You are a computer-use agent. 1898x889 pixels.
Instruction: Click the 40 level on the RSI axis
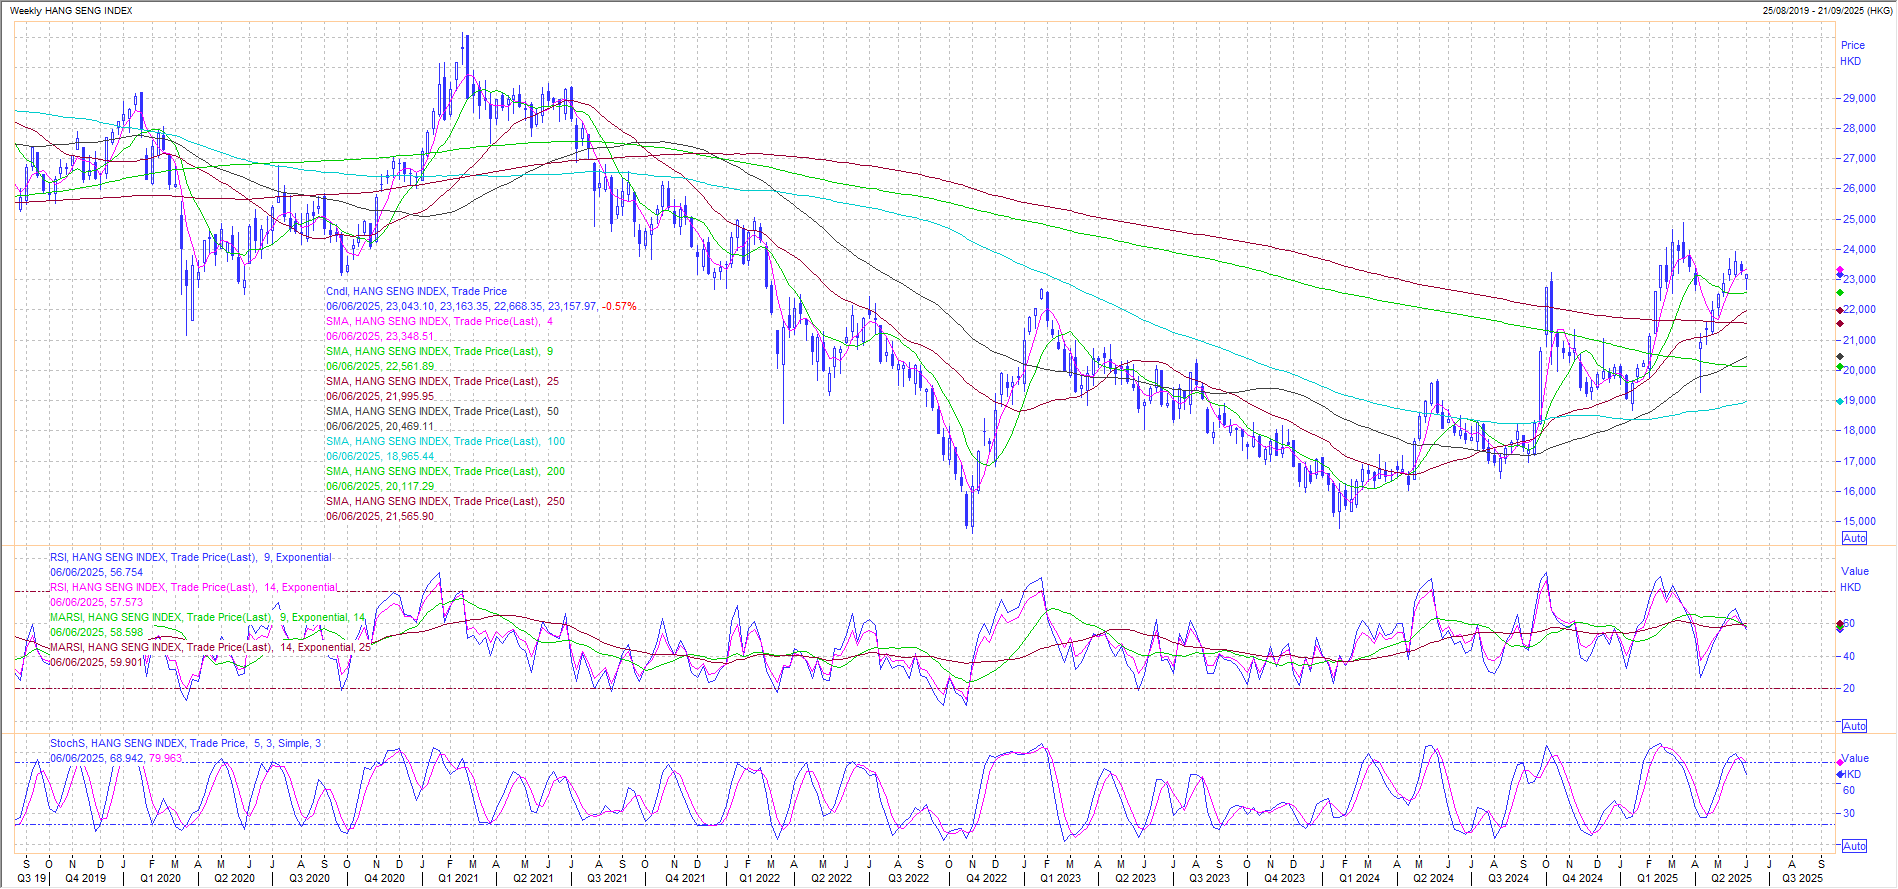click(1849, 656)
